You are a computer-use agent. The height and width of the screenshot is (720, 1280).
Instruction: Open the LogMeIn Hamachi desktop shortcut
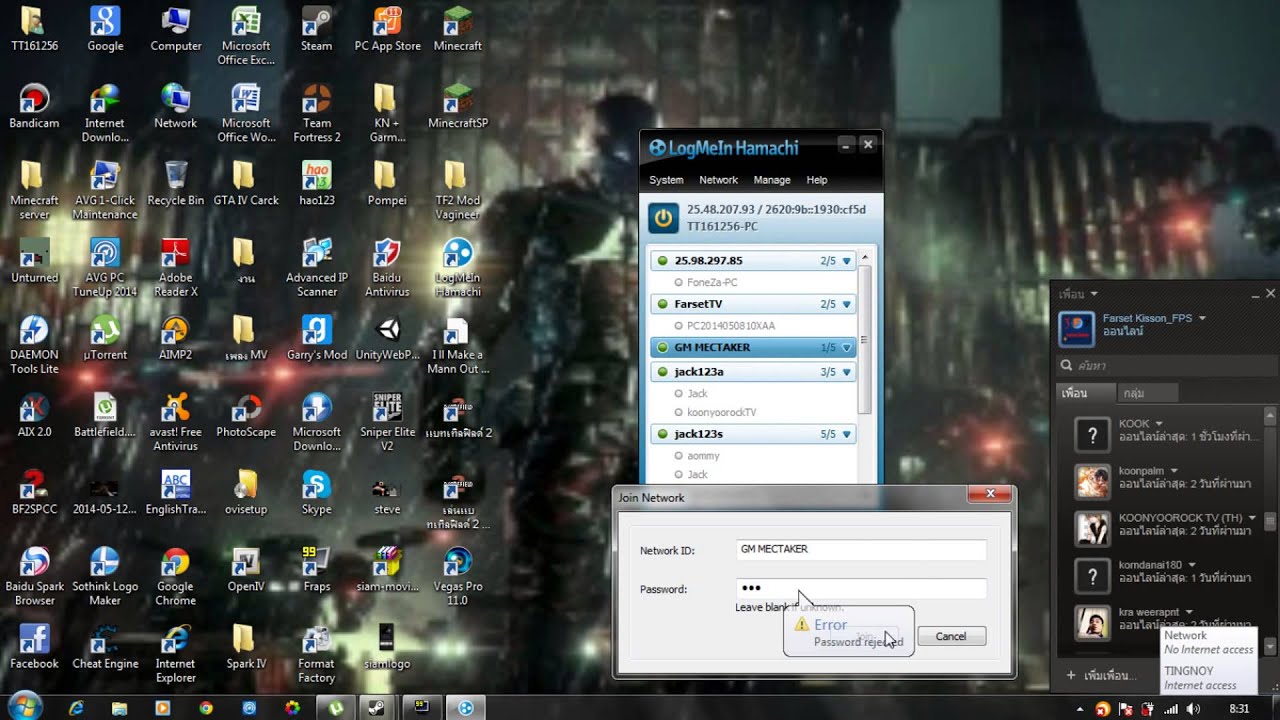[457, 268]
